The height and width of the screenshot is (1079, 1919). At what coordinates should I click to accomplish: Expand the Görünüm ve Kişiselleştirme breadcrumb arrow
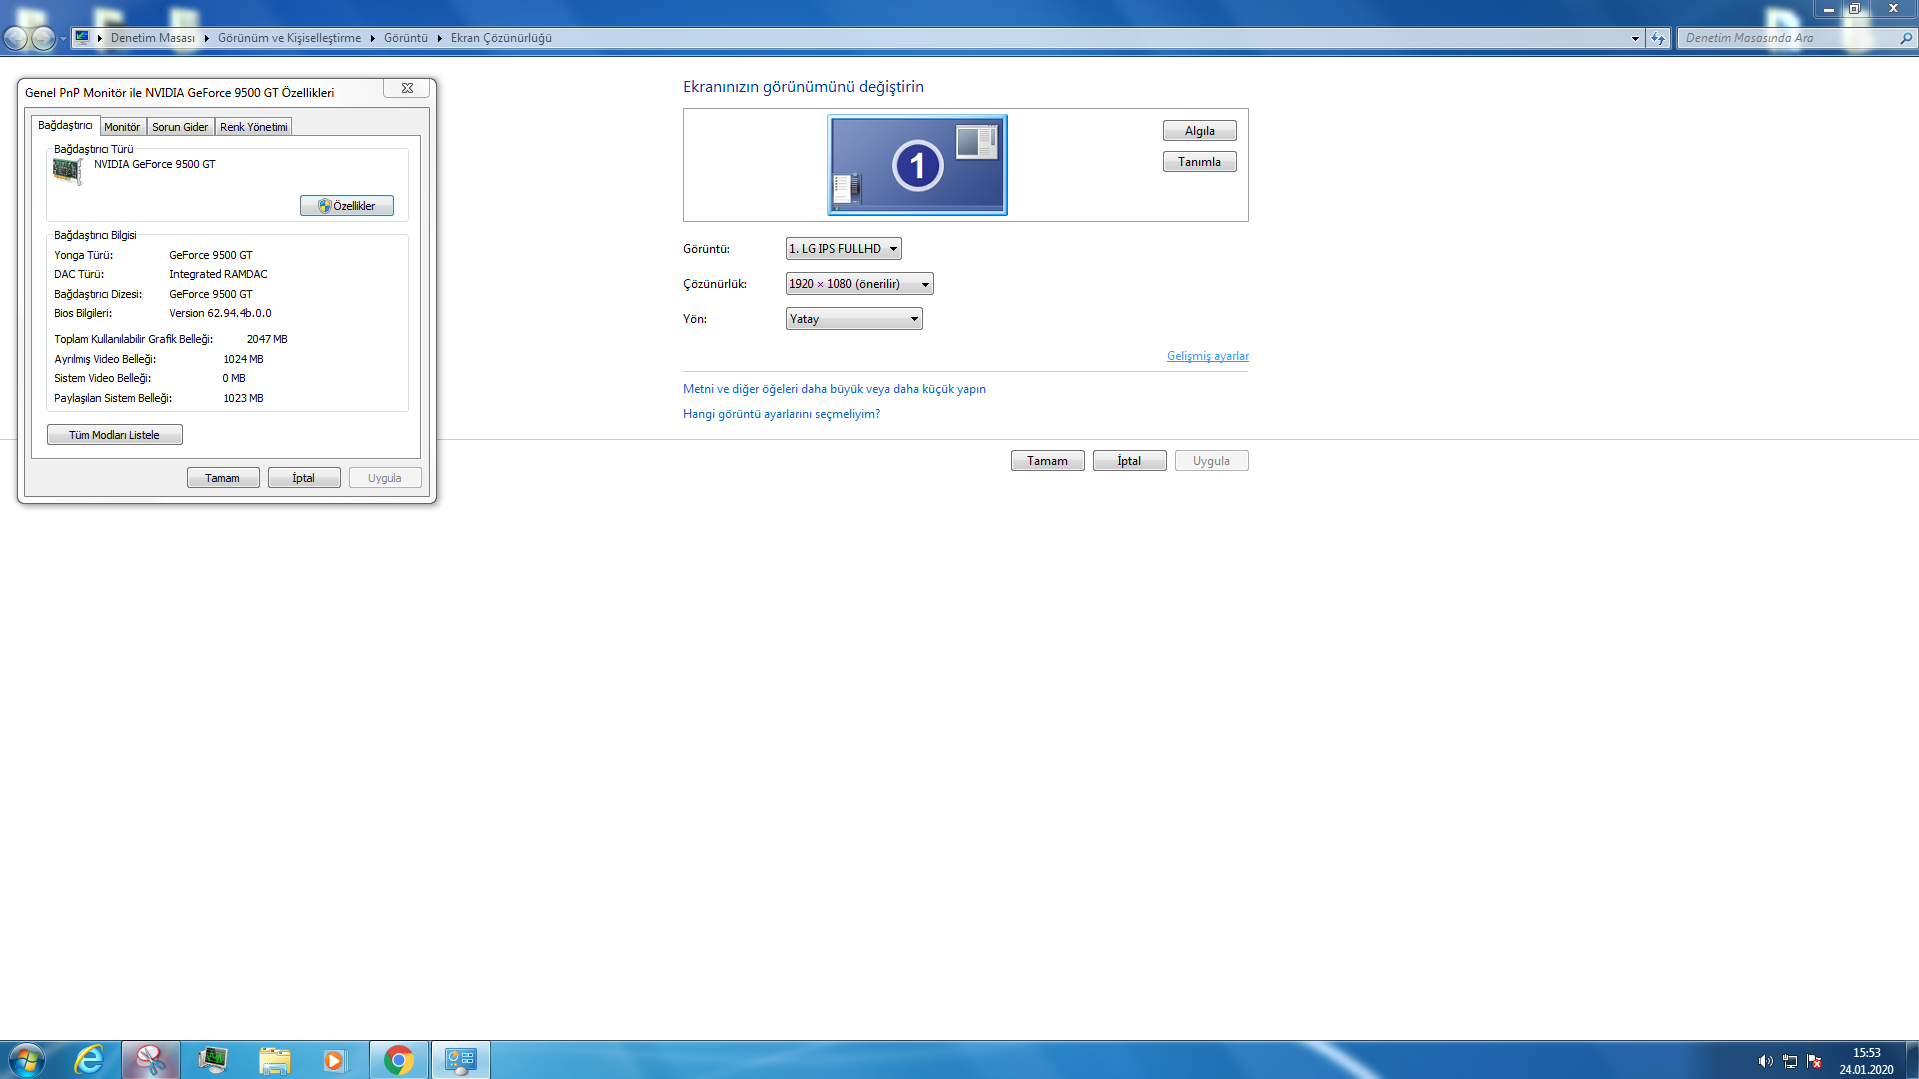[x=372, y=38]
